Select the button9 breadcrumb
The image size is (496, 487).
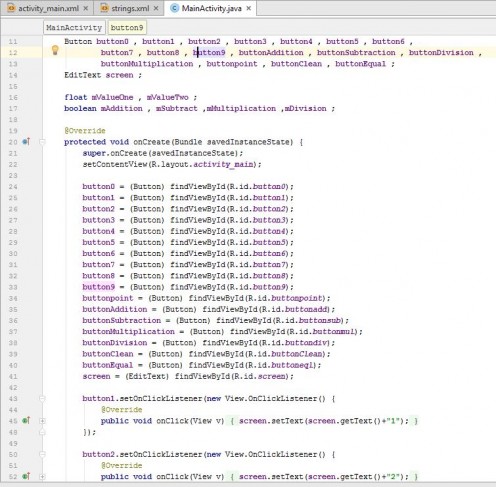click(x=127, y=28)
